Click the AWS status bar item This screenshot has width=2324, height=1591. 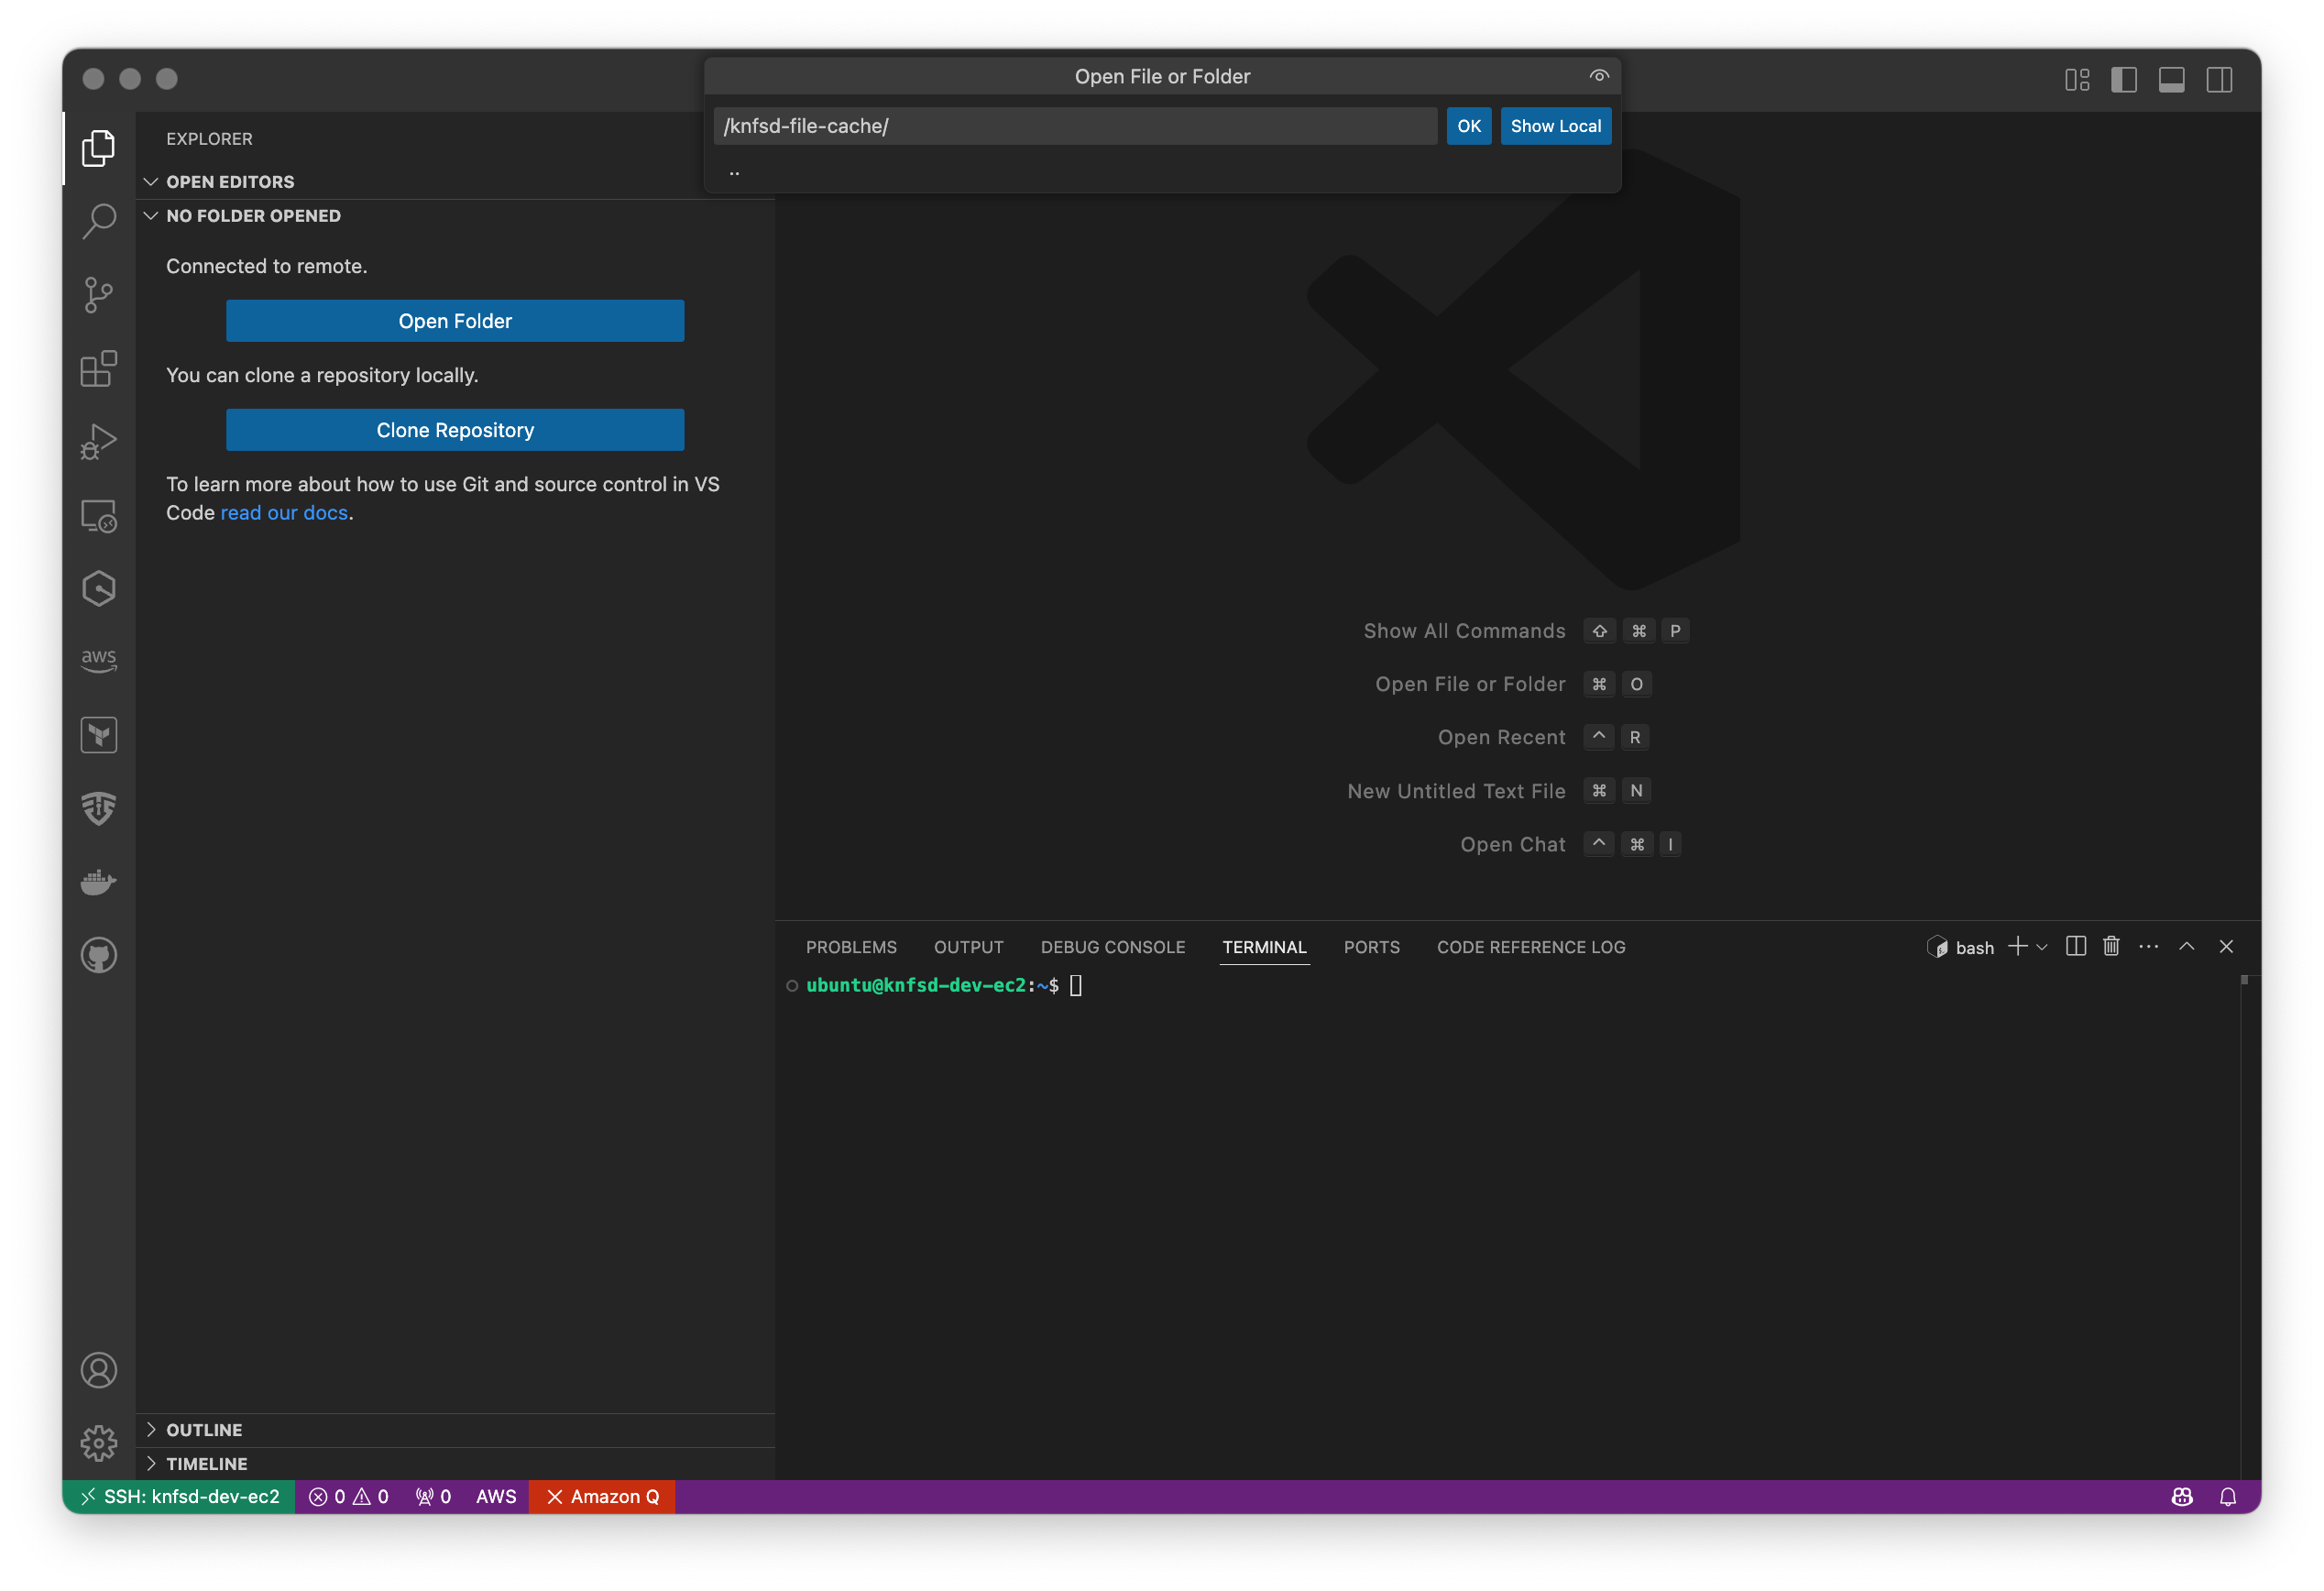pyautogui.click(x=496, y=1496)
